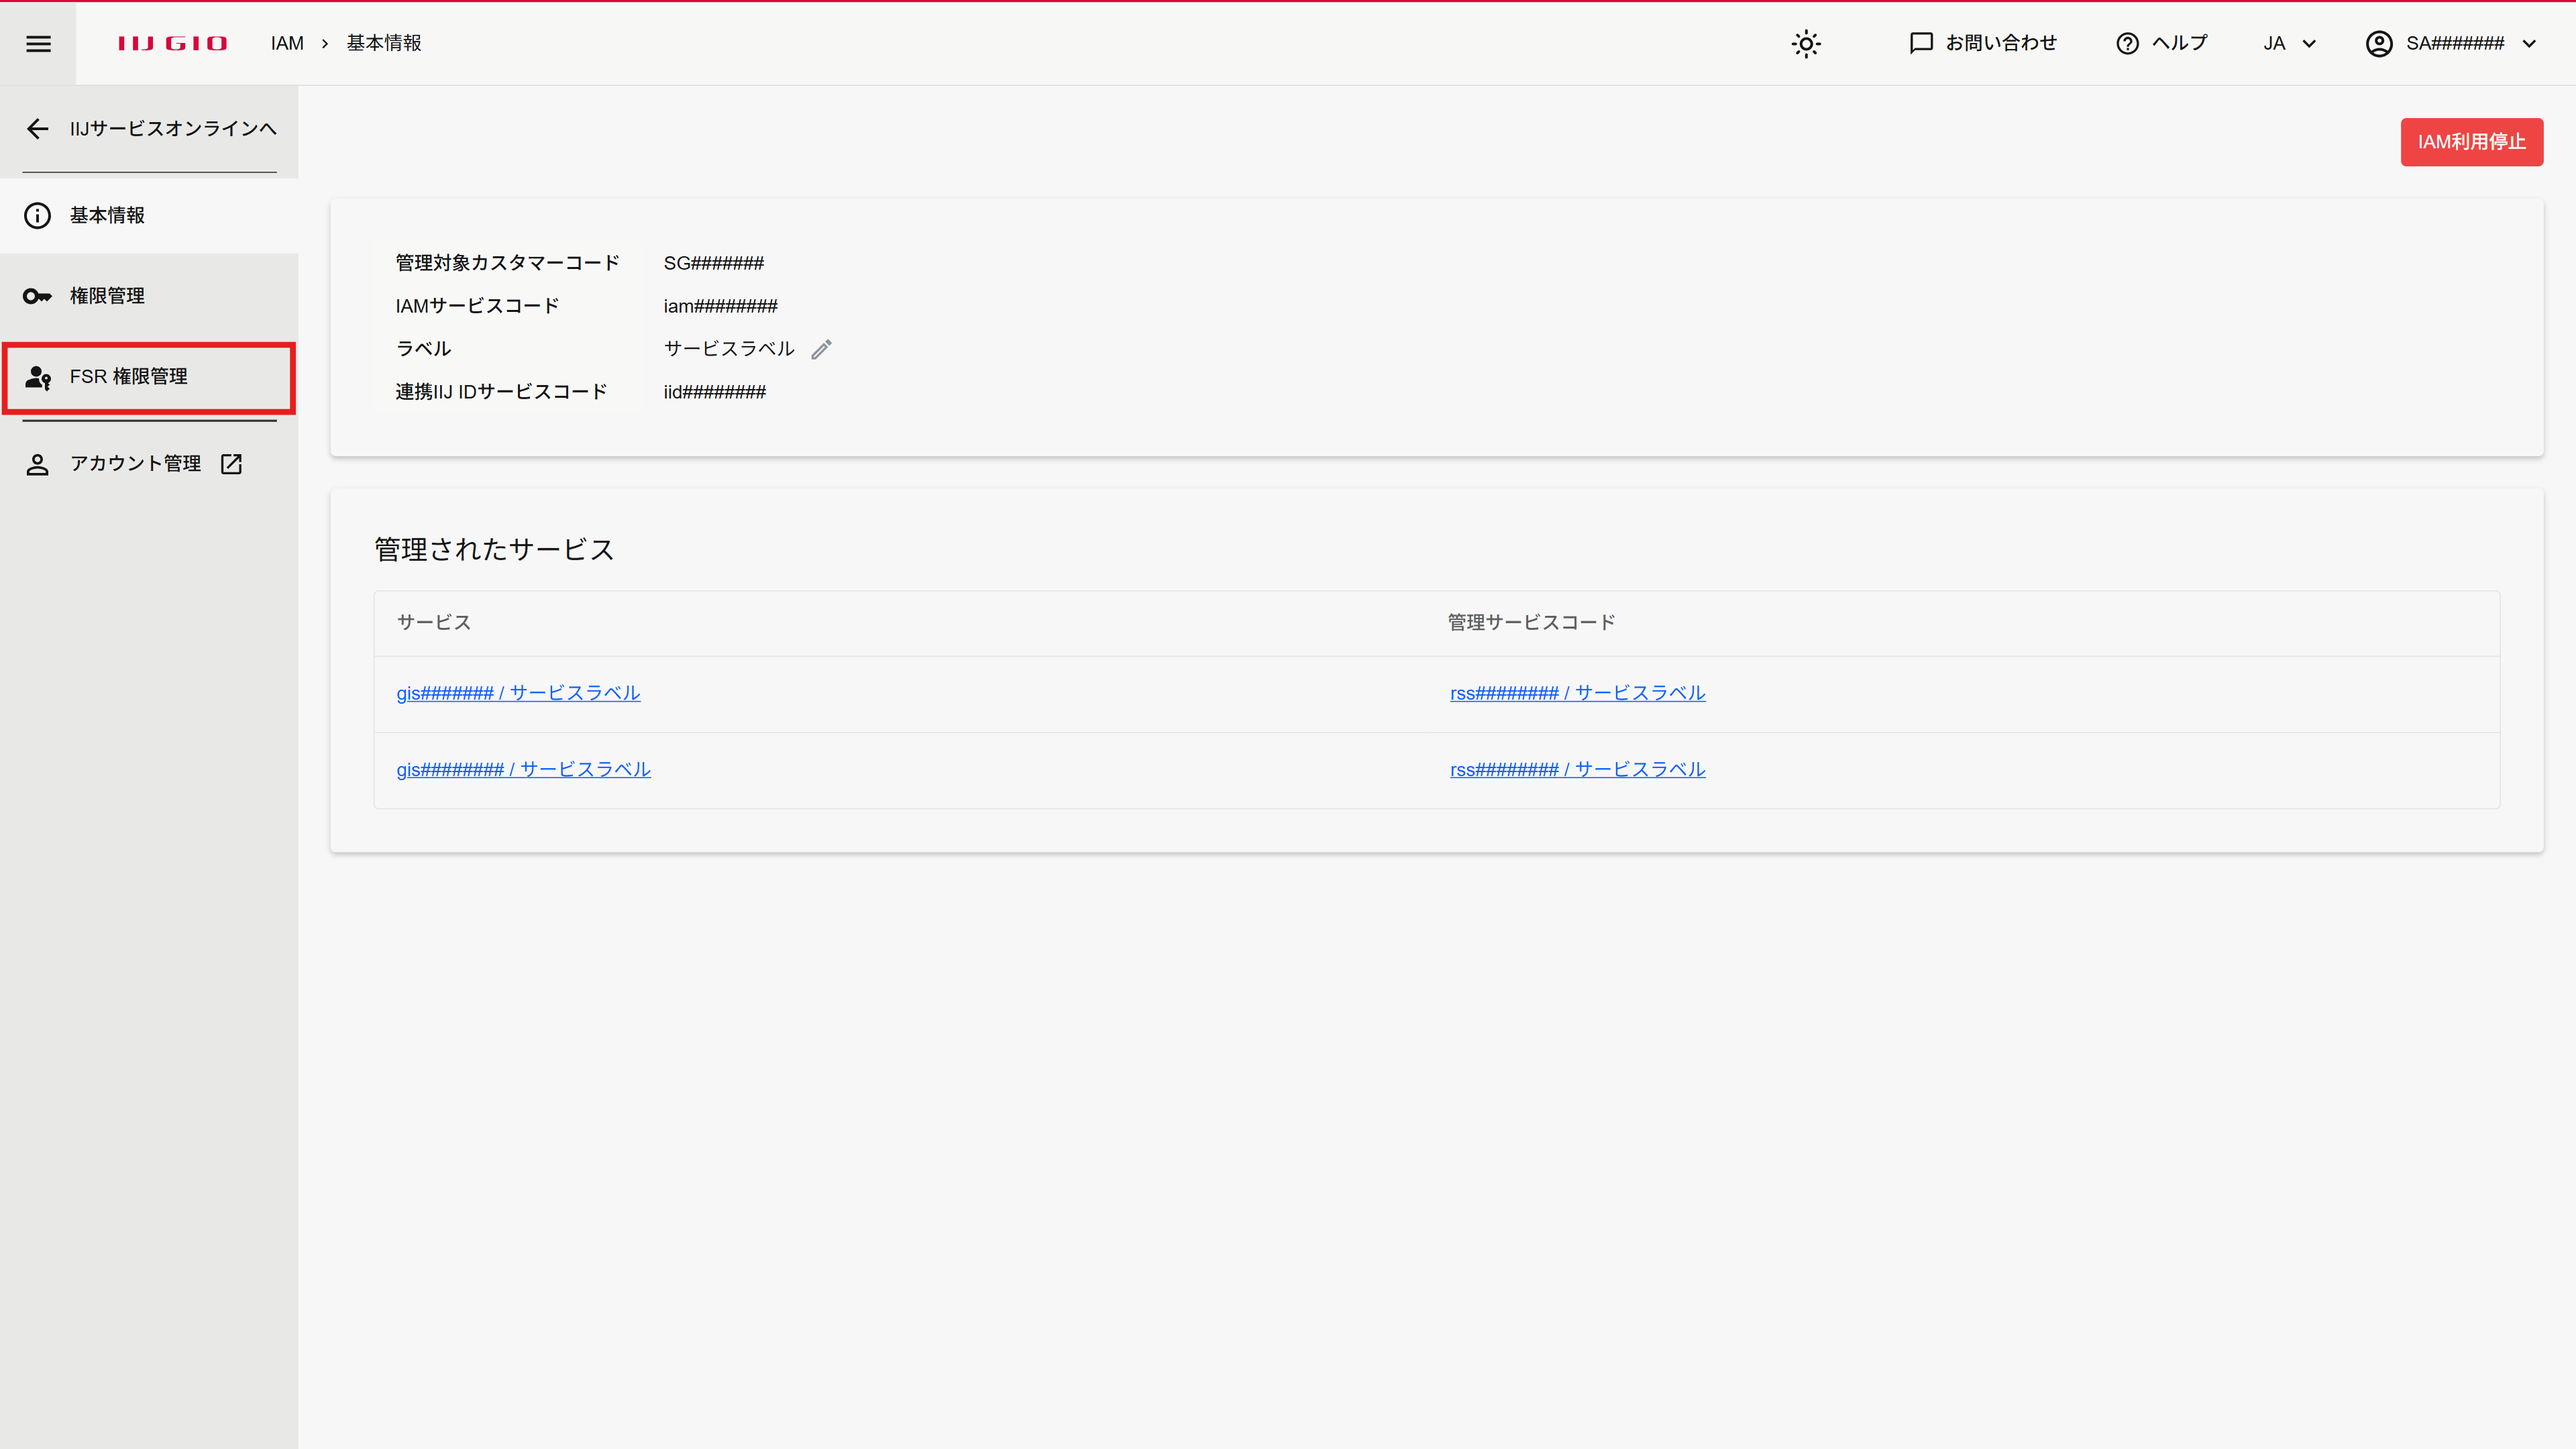Click the お問い合わせ chat icon
This screenshot has height=1449, width=2576.
point(1920,43)
